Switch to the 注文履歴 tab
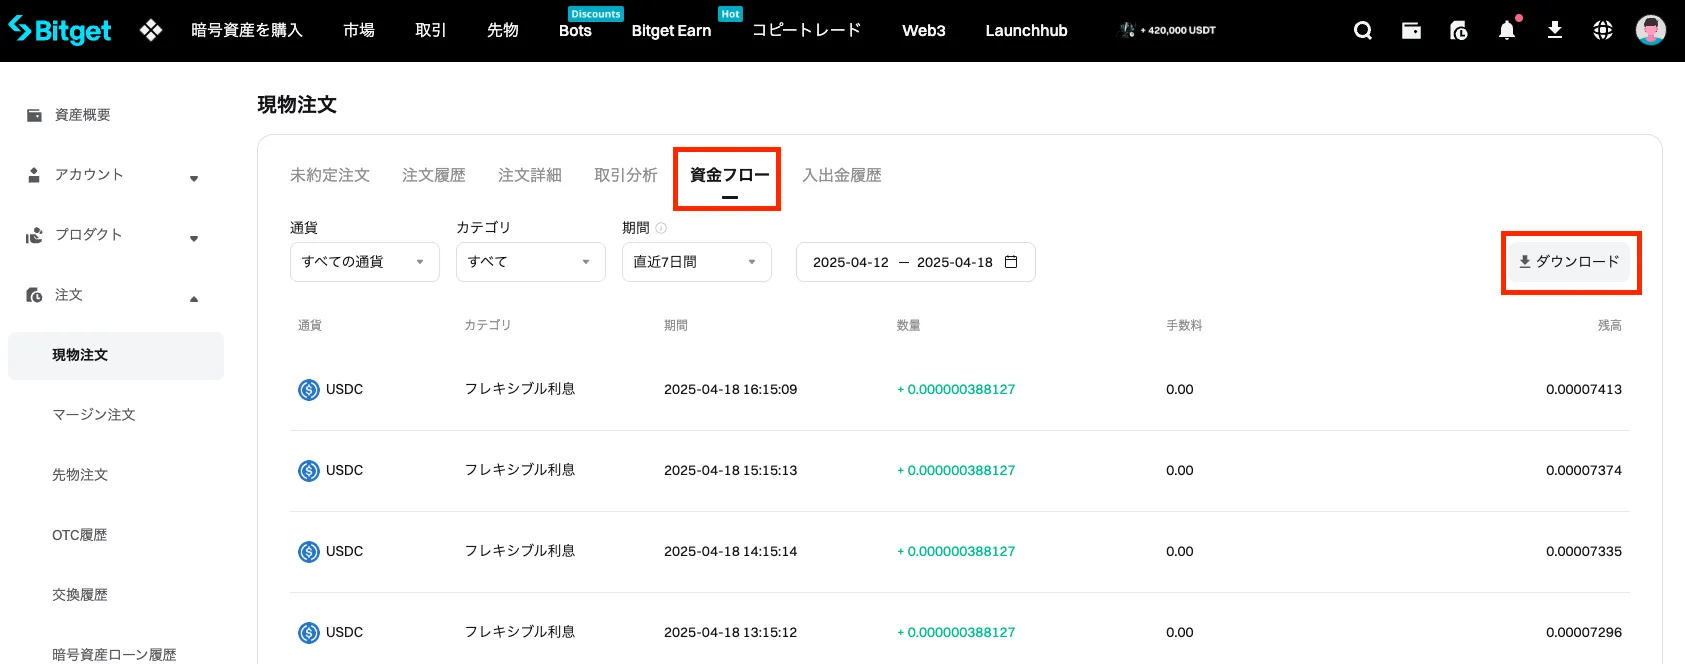 pyautogui.click(x=433, y=175)
